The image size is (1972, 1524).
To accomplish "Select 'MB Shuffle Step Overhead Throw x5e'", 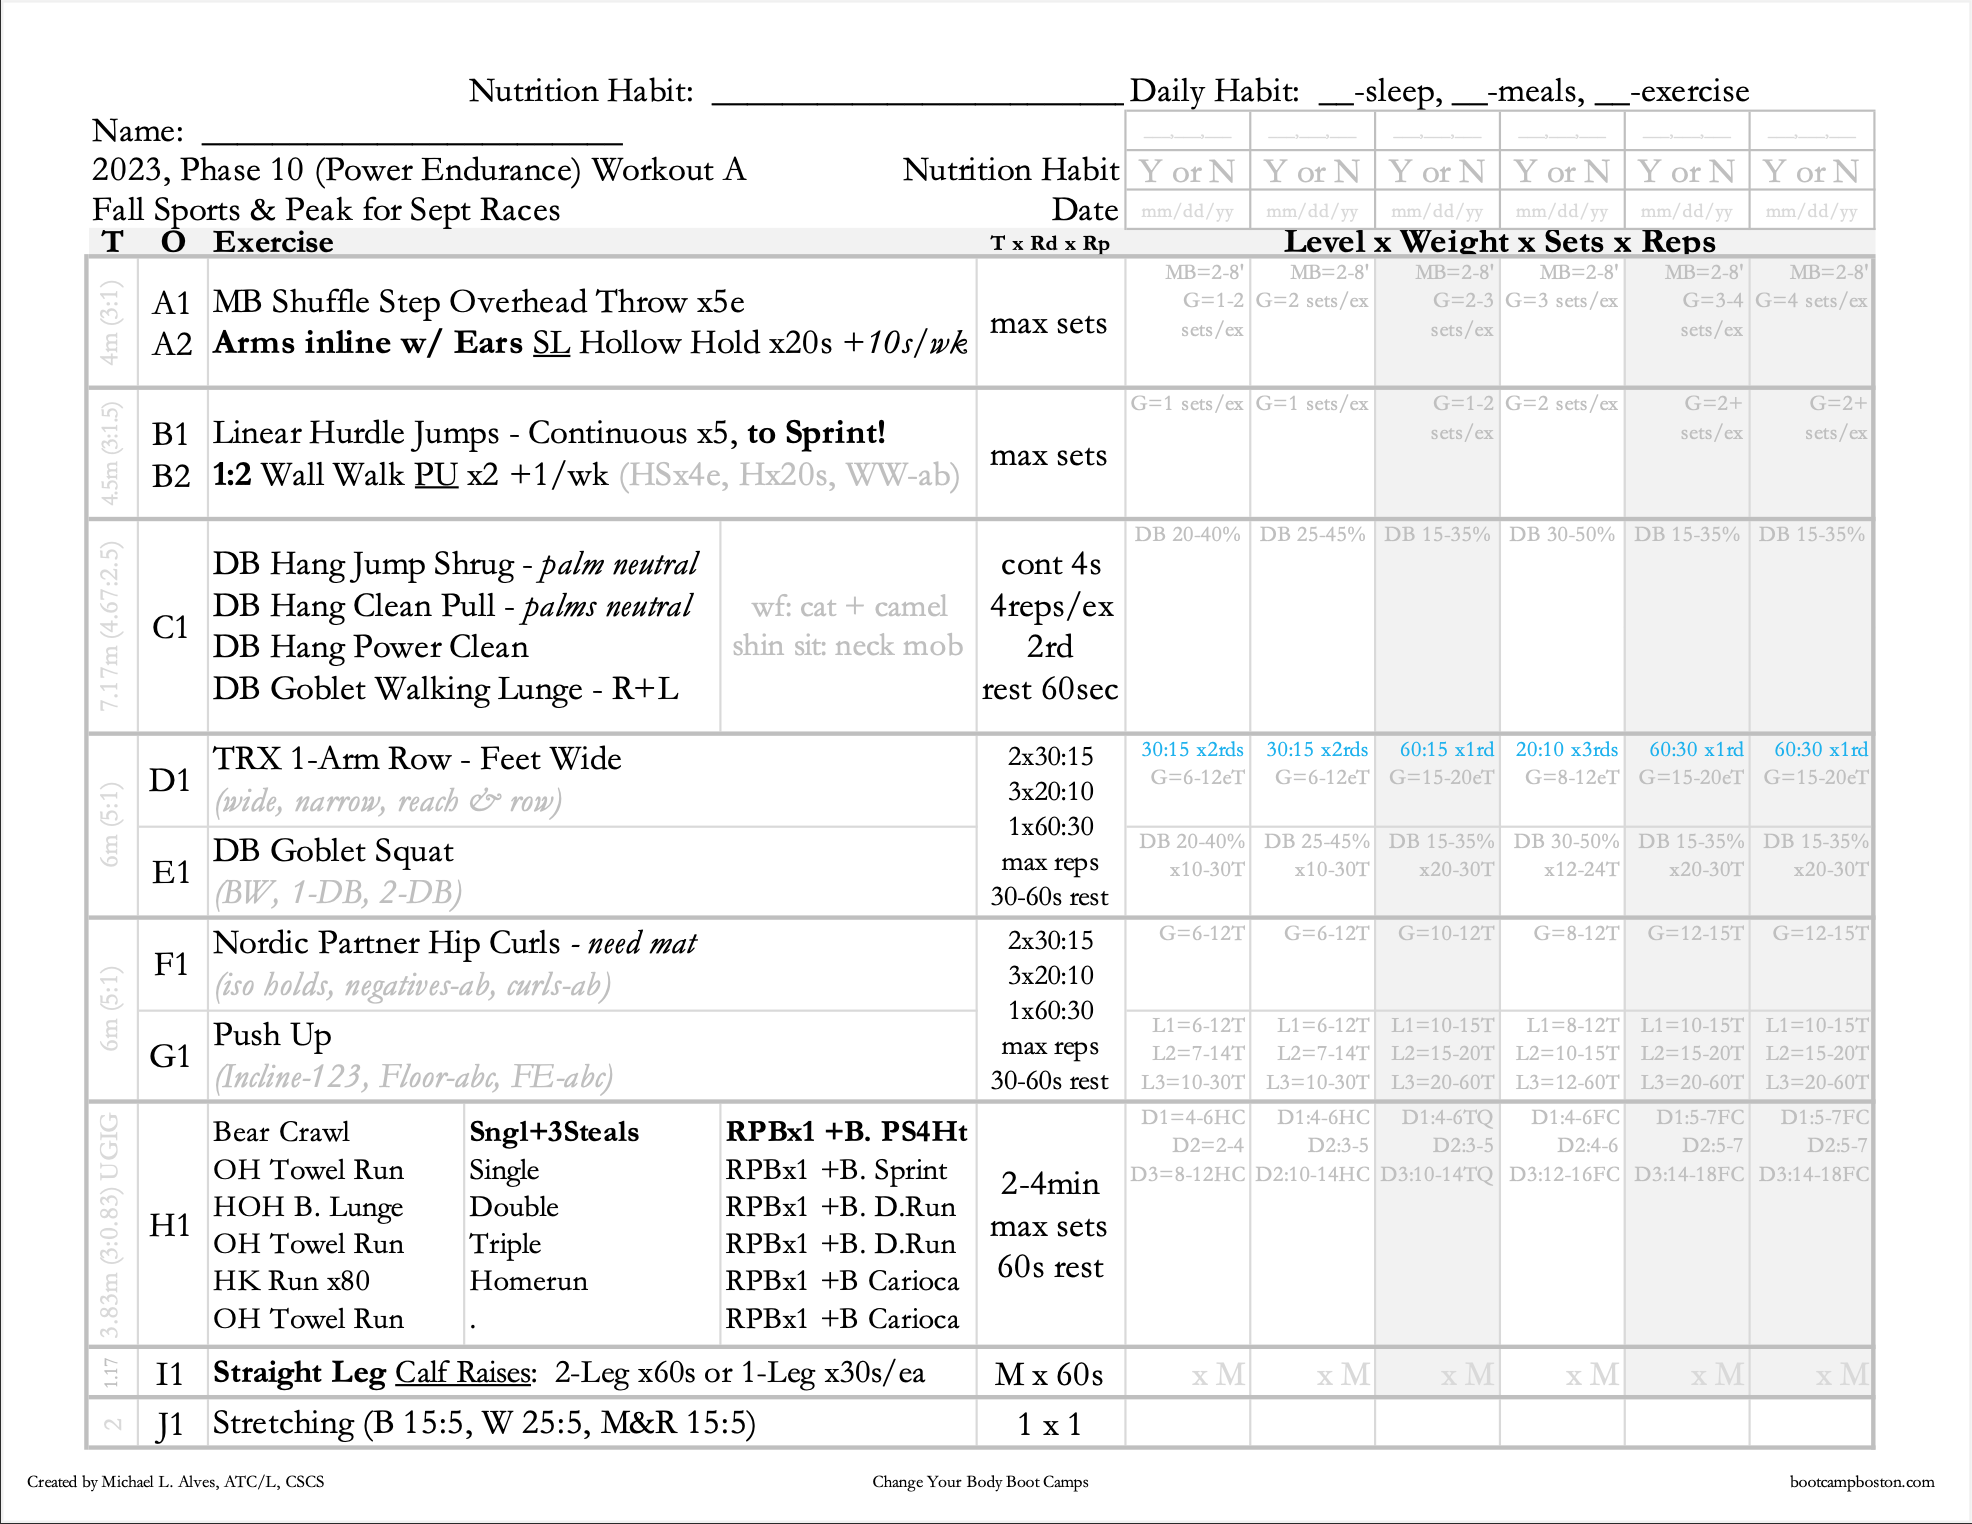I will (x=478, y=302).
